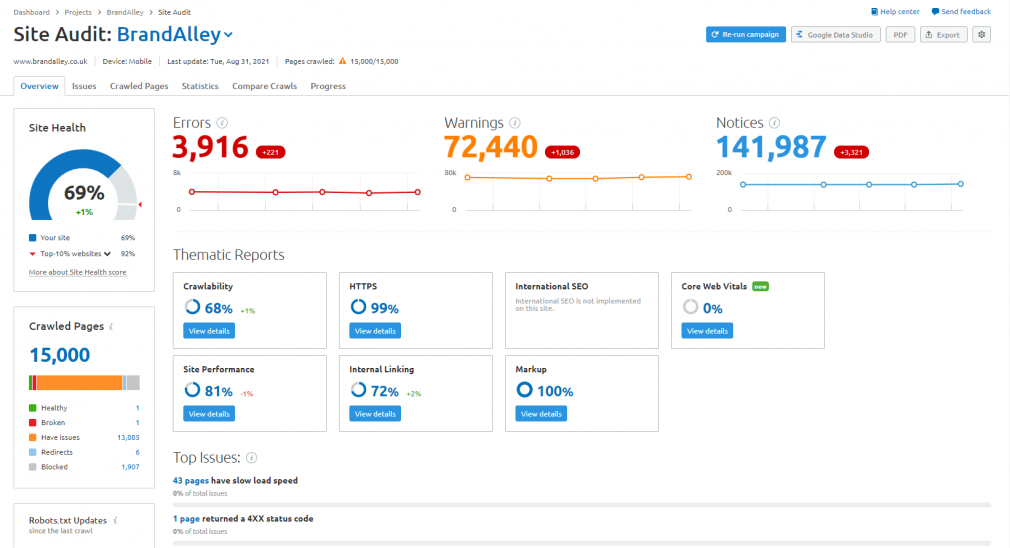The height and width of the screenshot is (548, 1010).
Task: Click the PDF button
Action: 900,35
